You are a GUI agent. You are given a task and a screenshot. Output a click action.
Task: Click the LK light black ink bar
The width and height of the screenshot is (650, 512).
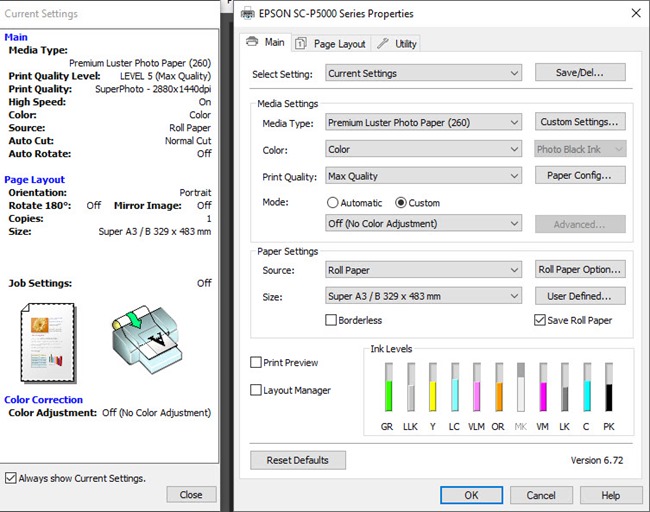[x=565, y=387]
